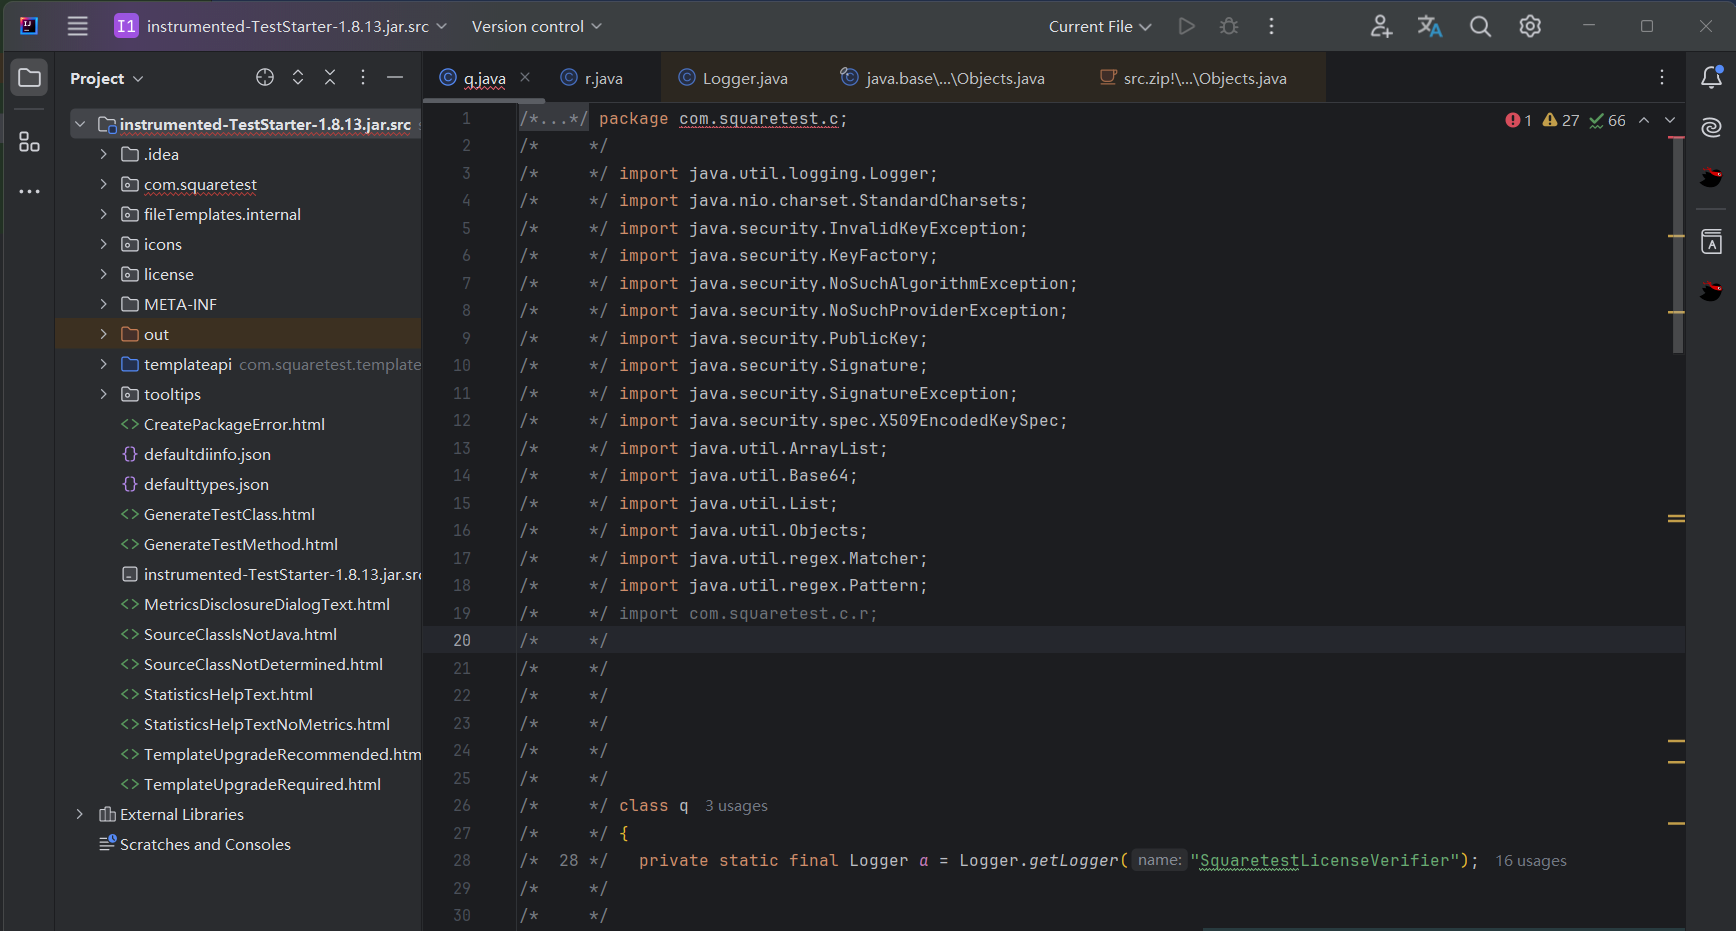Image resolution: width=1736 pixels, height=931 pixels.
Task: Expand the .idea folder
Action: 103,154
